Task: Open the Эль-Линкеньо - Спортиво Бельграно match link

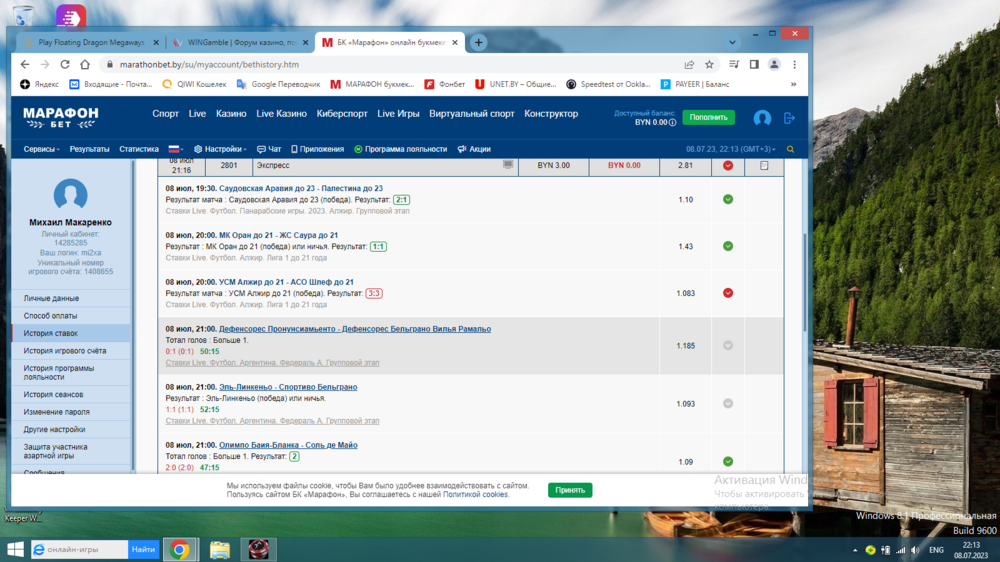Action: point(288,387)
